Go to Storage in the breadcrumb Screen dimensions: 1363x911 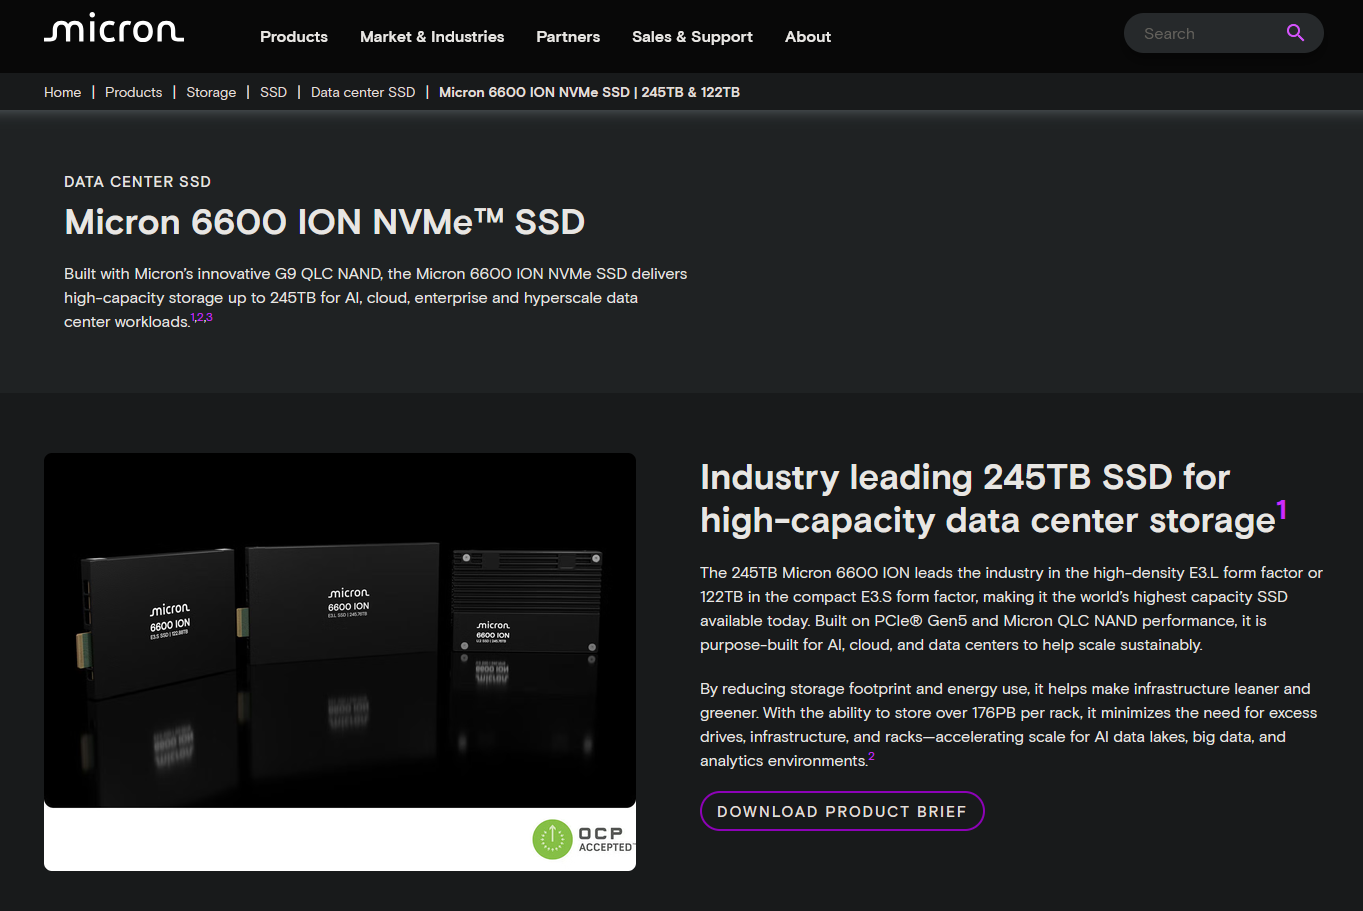coord(211,92)
